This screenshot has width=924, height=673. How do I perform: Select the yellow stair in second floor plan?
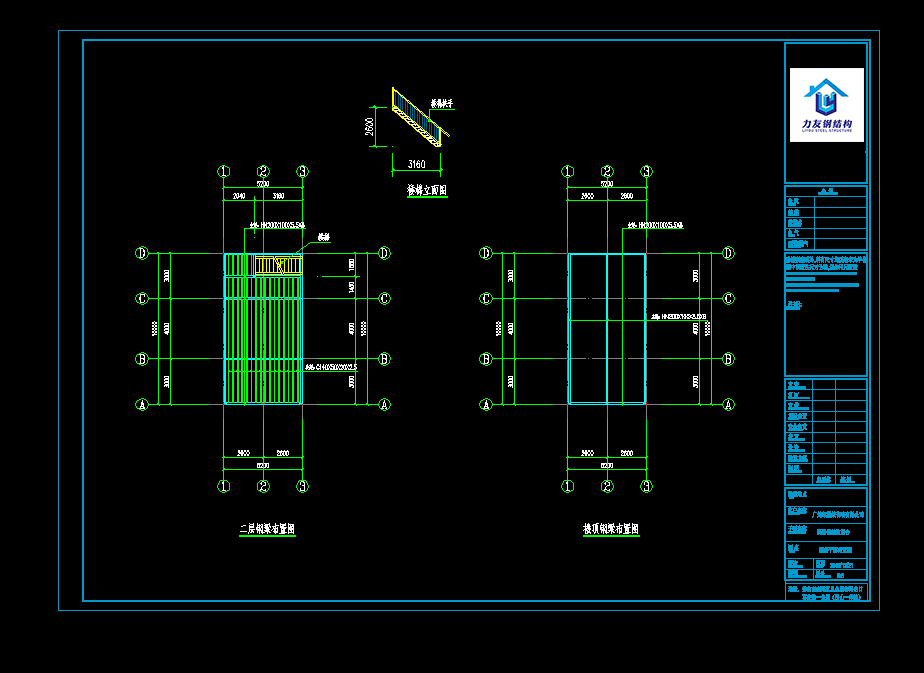coord(278,264)
